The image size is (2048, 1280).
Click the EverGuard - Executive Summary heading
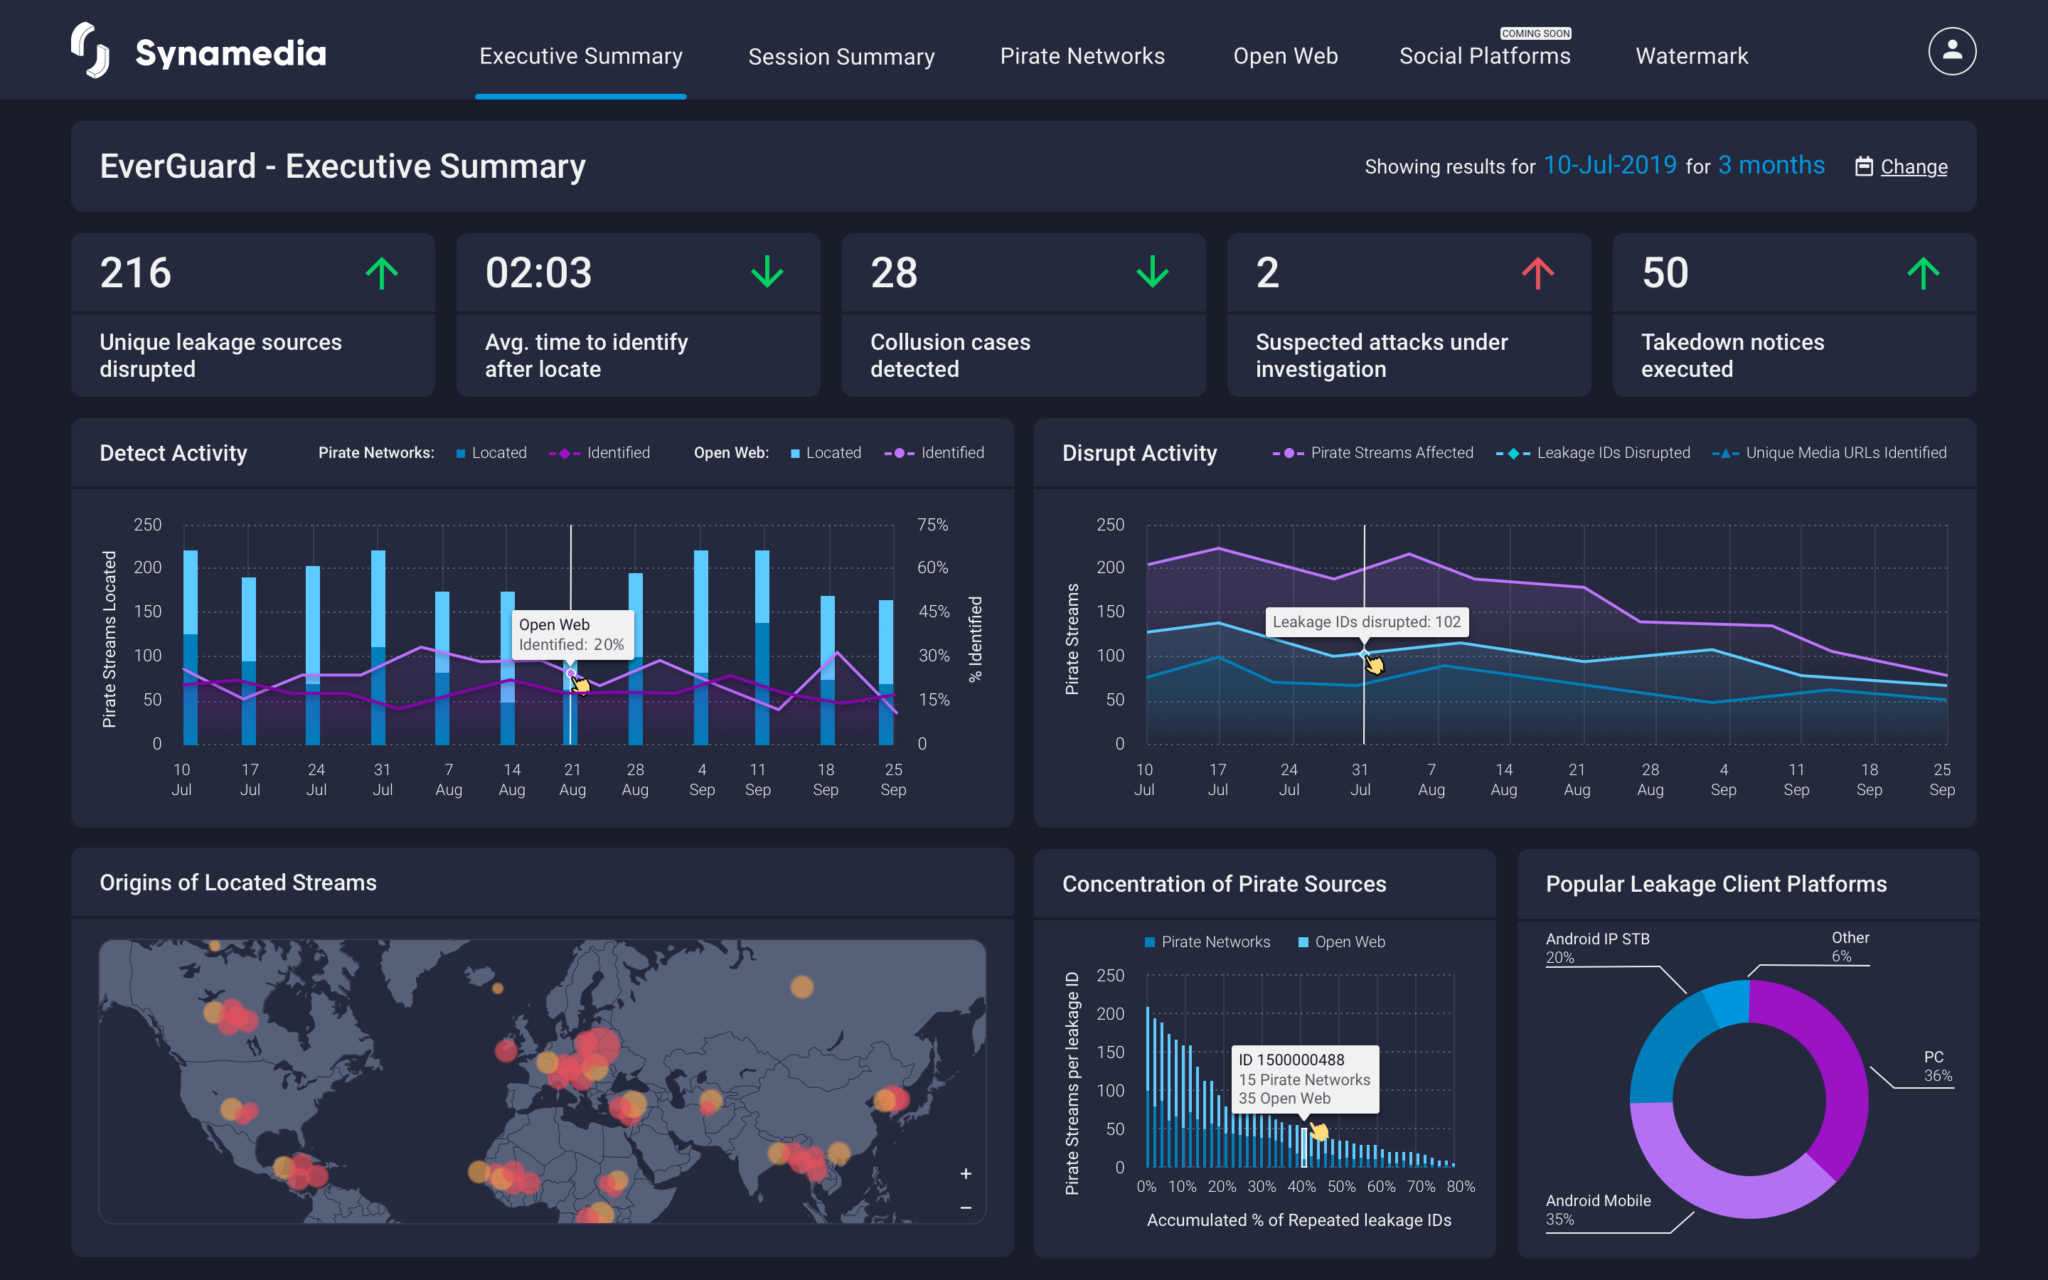pos(342,166)
